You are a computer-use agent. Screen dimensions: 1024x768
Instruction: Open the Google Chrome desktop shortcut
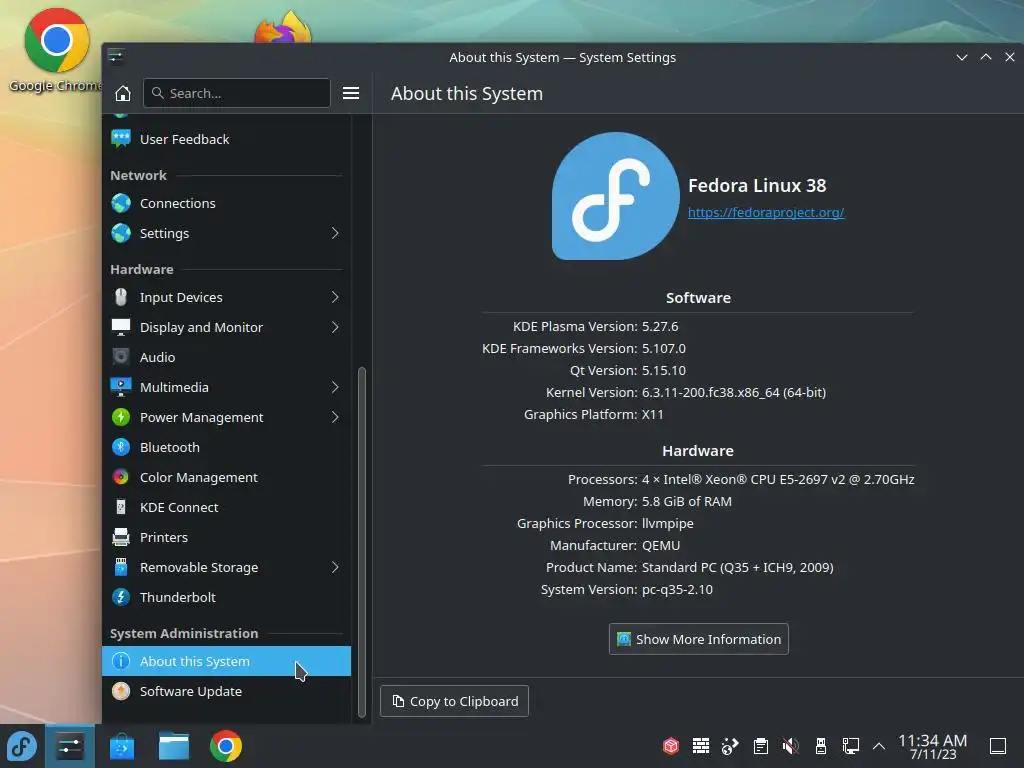point(56,51)
